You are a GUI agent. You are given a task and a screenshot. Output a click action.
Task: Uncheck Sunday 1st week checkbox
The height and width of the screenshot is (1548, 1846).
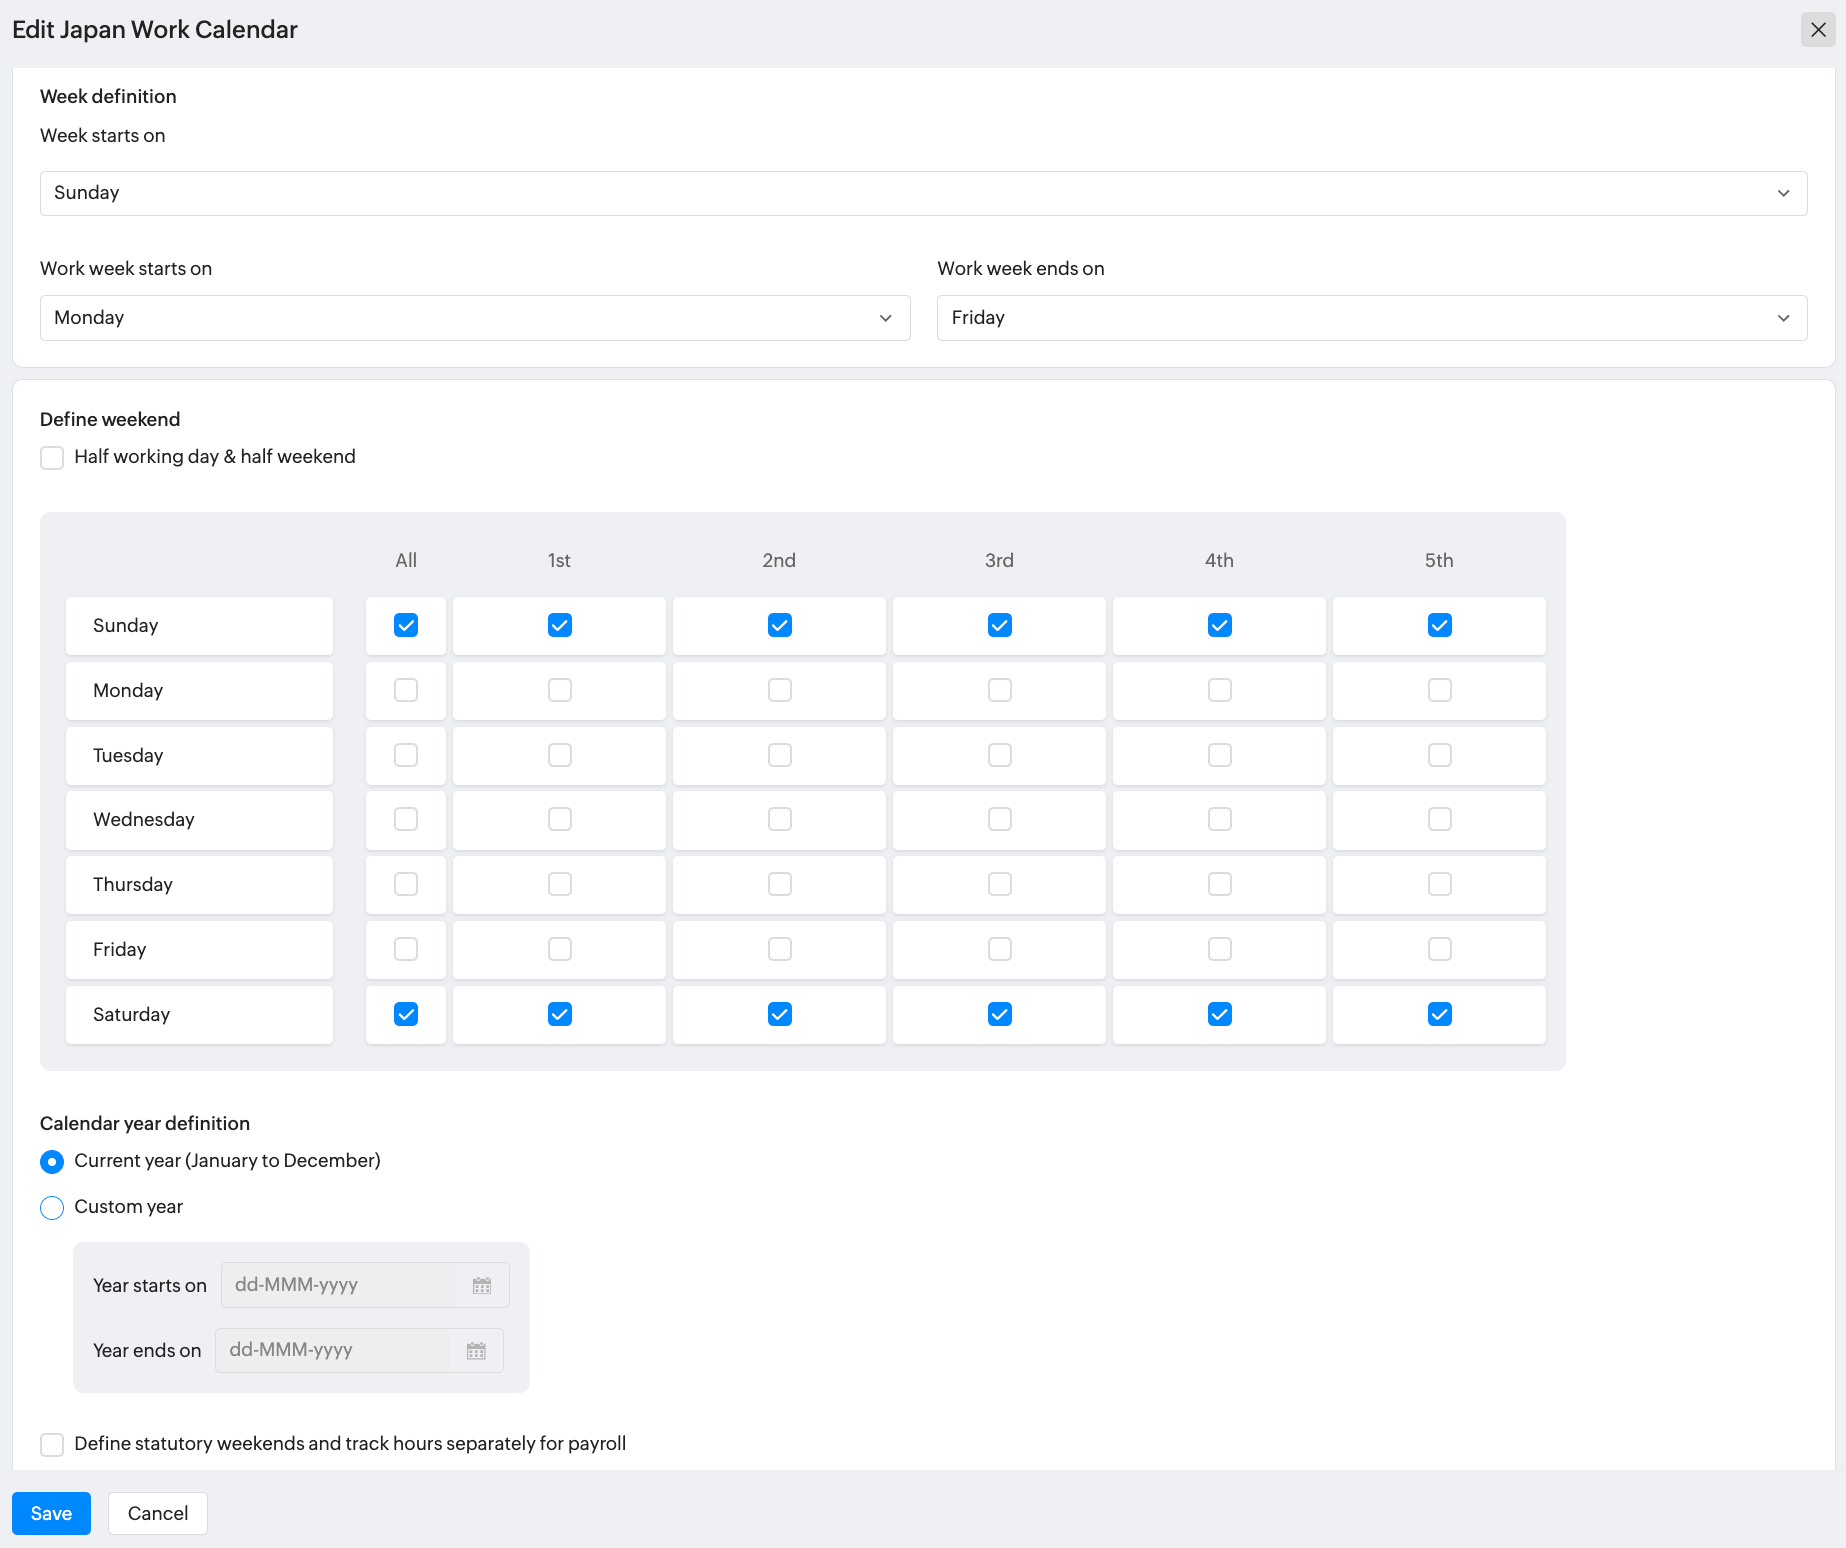pos(560,626)
